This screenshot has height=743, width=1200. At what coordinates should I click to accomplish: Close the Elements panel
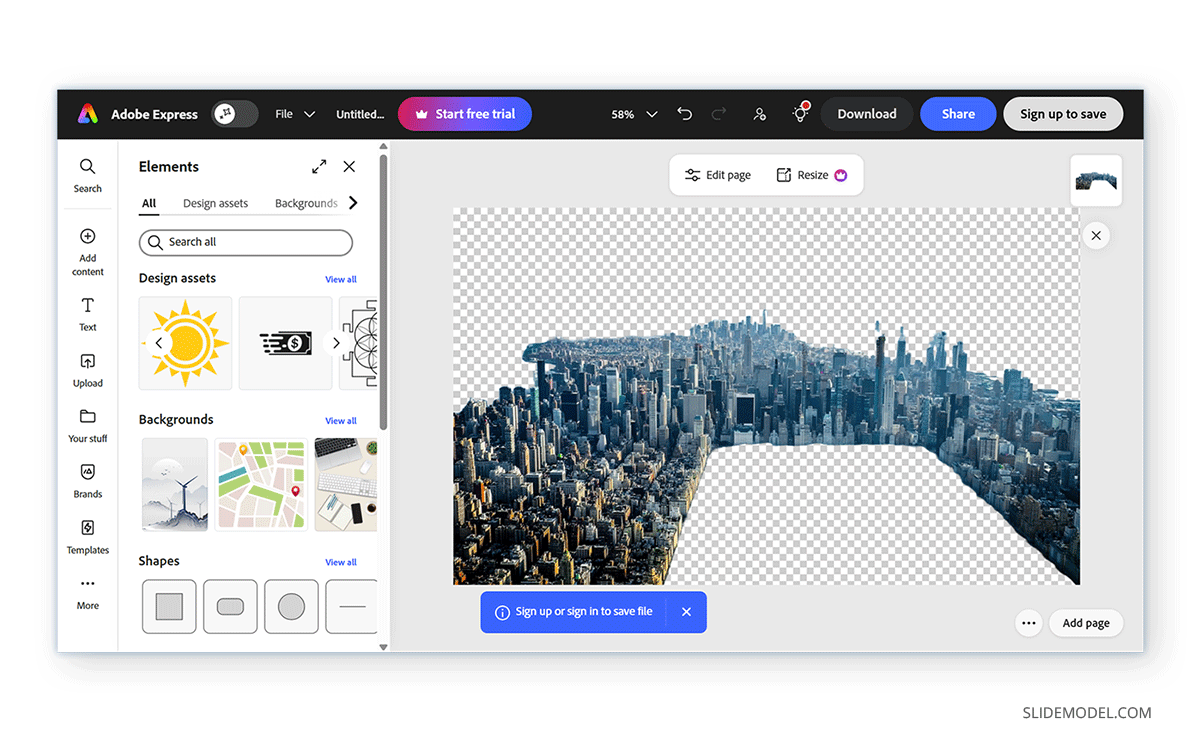349,167
